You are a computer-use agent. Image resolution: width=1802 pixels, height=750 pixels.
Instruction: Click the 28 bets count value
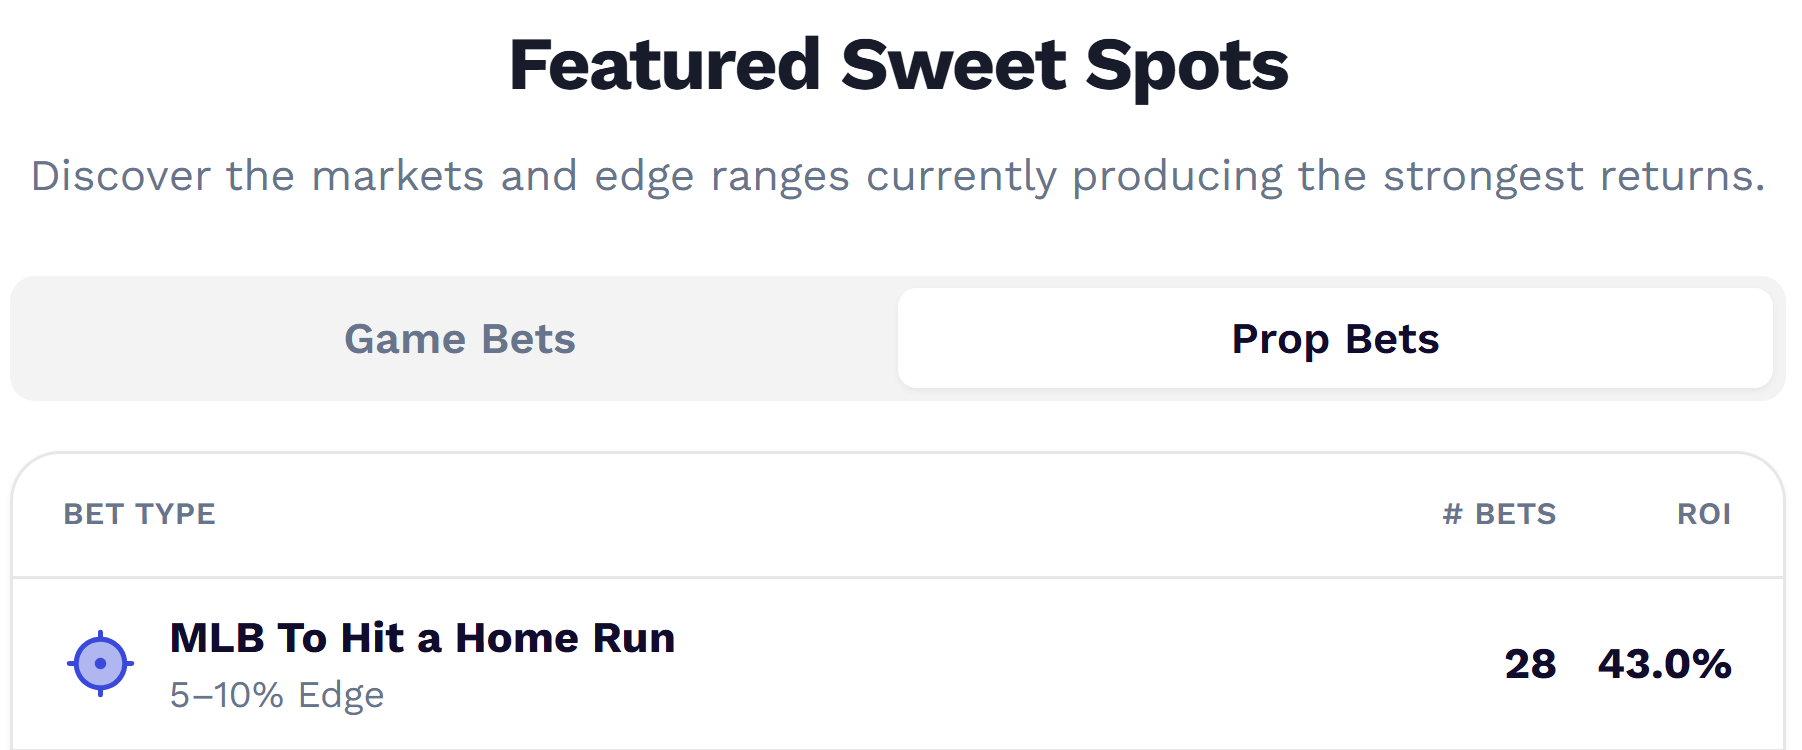pos(1530,664)
